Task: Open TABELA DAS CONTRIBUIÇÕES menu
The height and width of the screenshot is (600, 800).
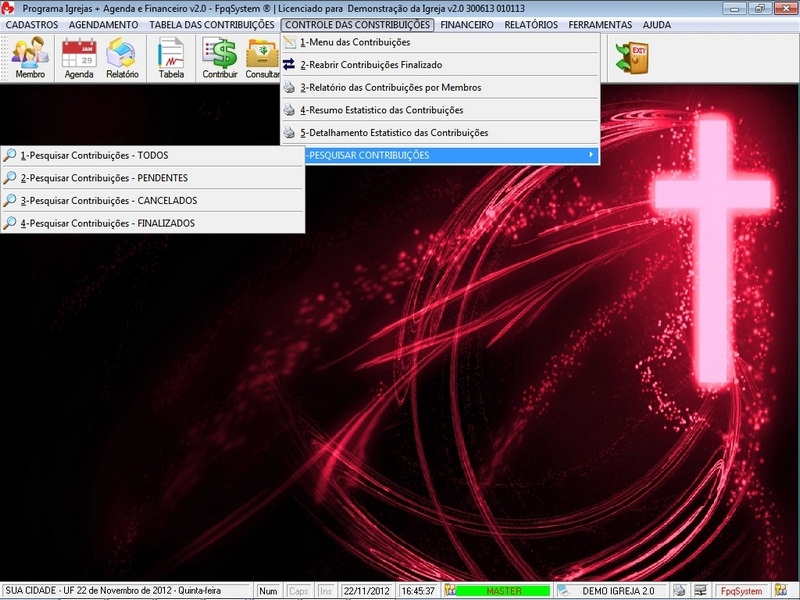Action: coord(212,24)
